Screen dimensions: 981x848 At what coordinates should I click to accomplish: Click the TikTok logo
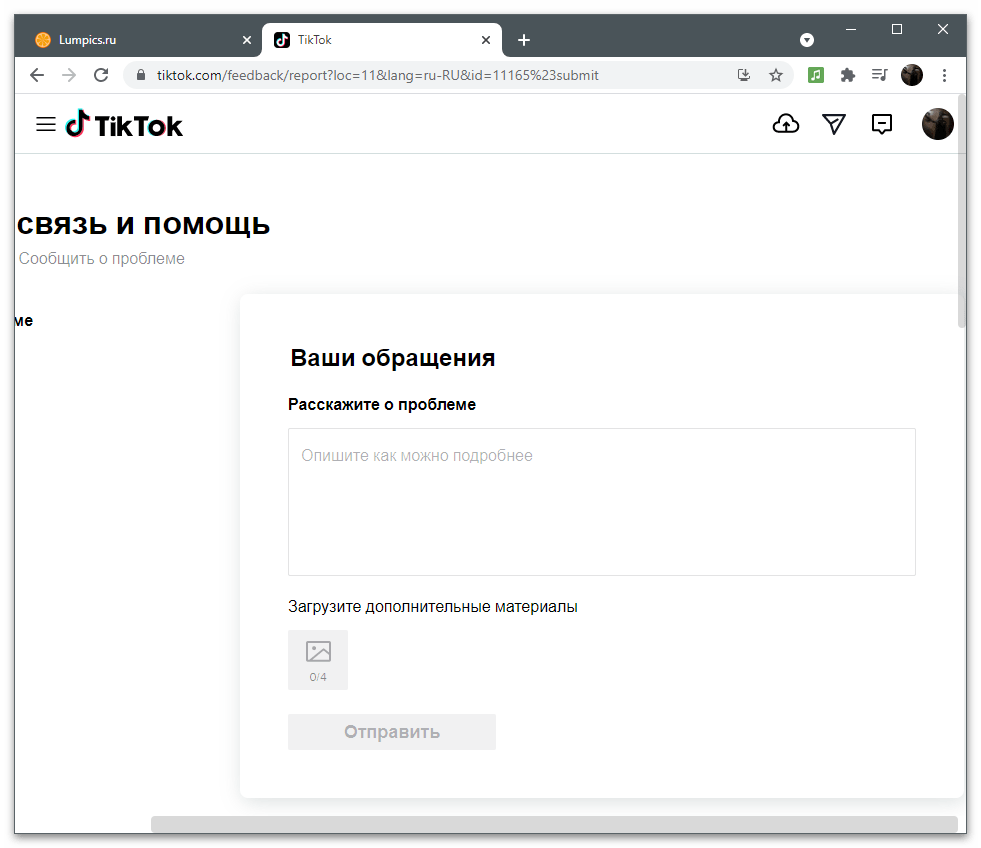tap(124, 124)
